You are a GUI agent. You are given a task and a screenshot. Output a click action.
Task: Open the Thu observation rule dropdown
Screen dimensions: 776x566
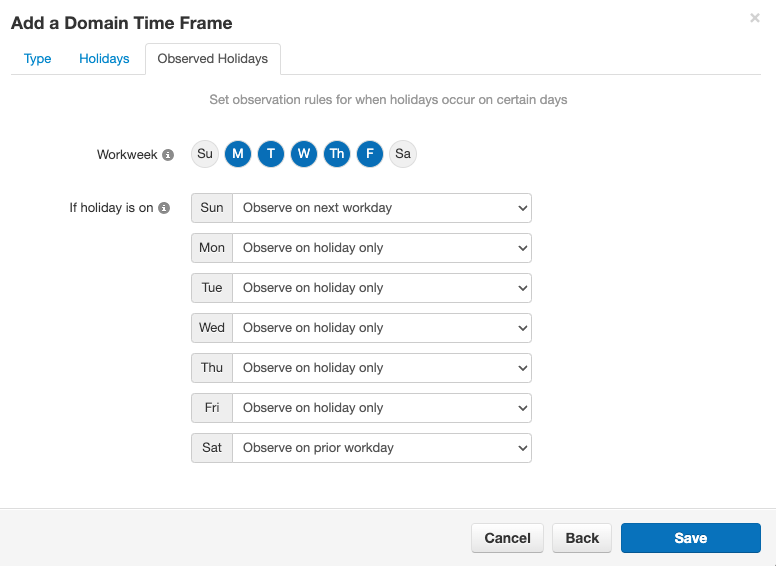[x=382, y=368]
